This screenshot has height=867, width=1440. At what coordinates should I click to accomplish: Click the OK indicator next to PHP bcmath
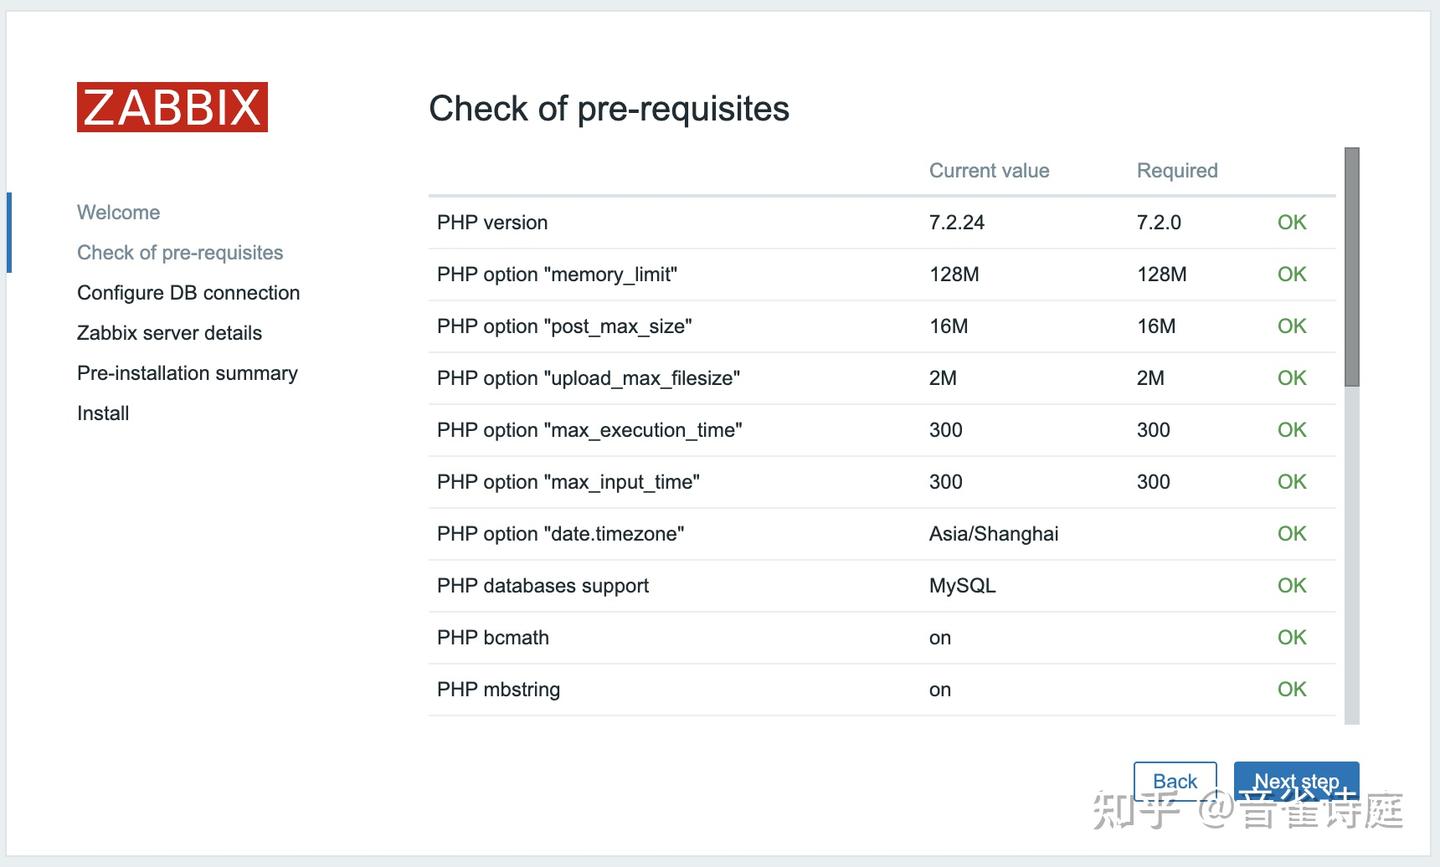click(x=1291, y=637)
